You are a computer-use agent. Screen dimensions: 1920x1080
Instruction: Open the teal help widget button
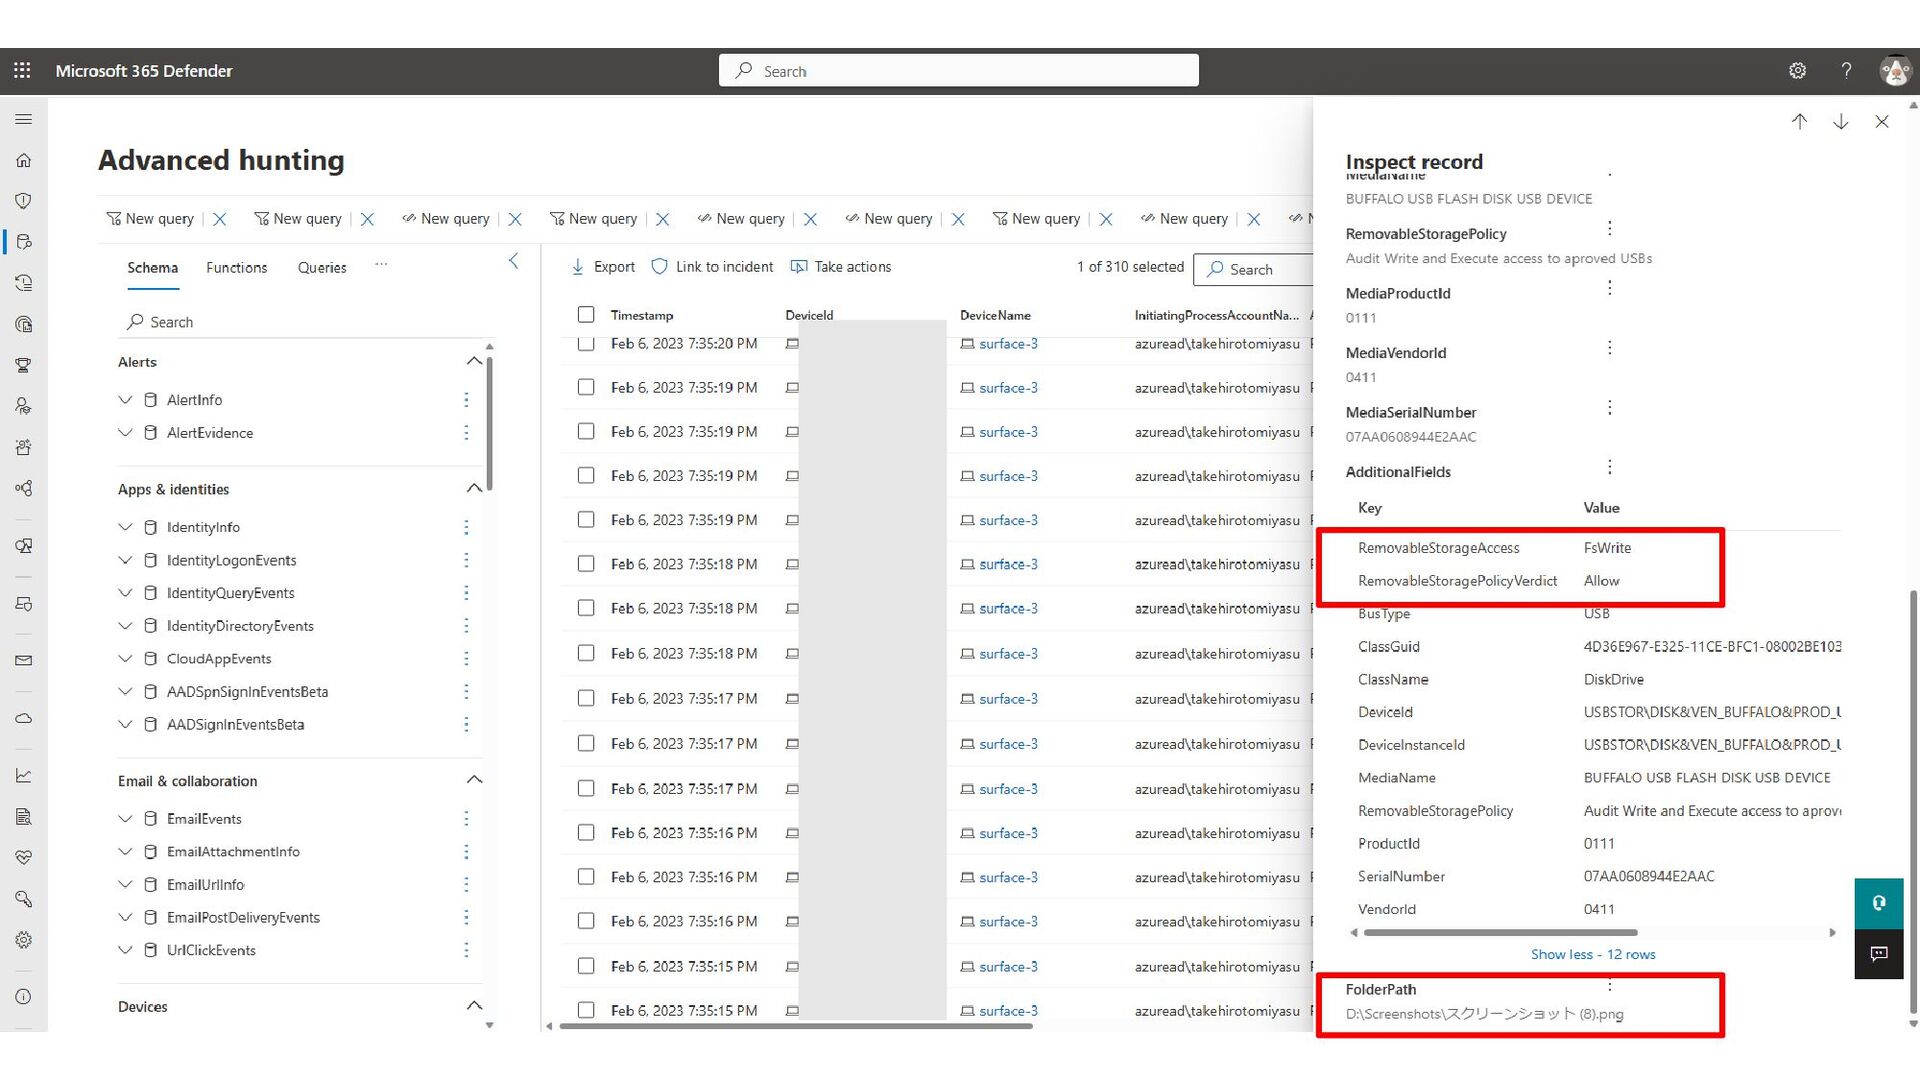click(x=1879, y=903)
